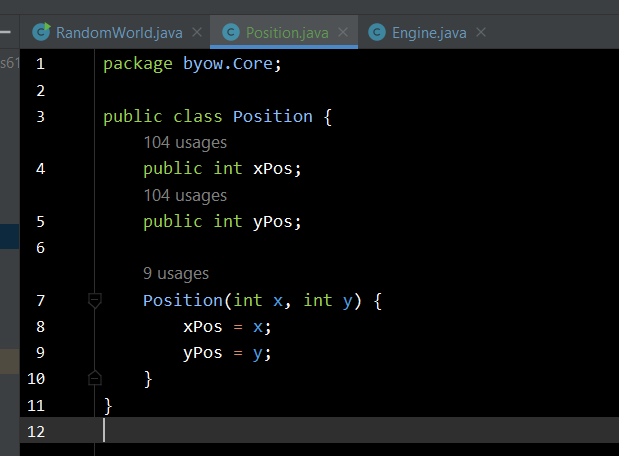Viewport: 619px width, 456px height.
Task: Show the 104 usages of xPos
Action: tap(185, 143)
